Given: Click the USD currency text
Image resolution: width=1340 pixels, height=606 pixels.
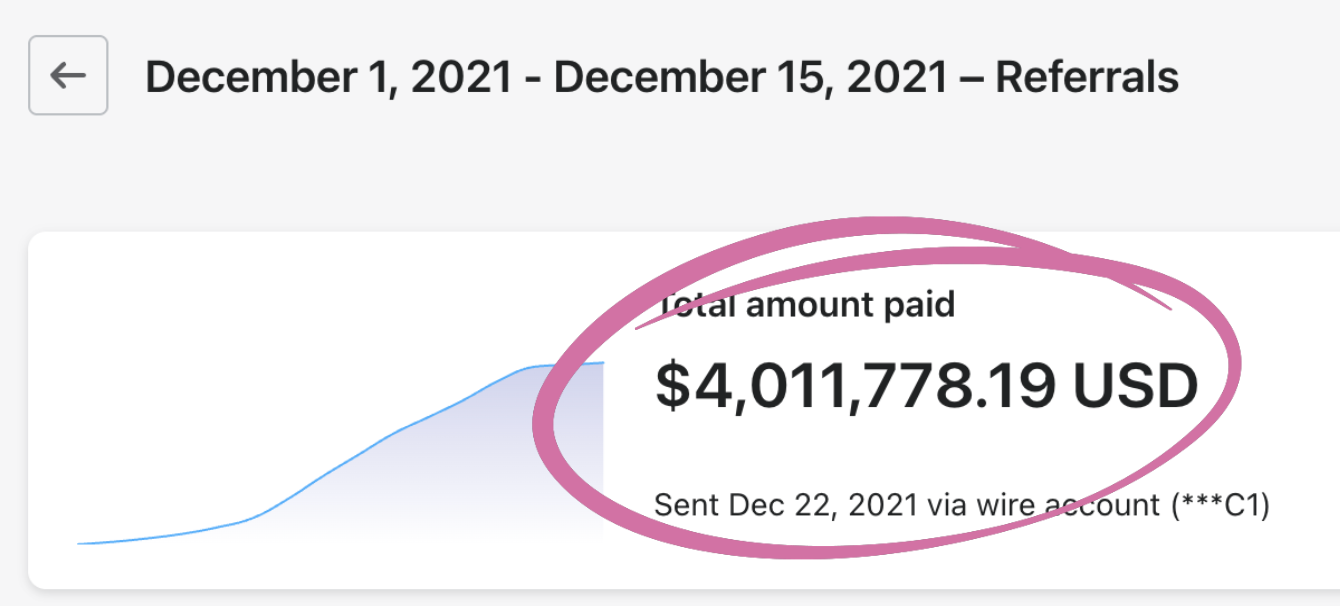Looking at the screenshot, I should pos(1135,387).
